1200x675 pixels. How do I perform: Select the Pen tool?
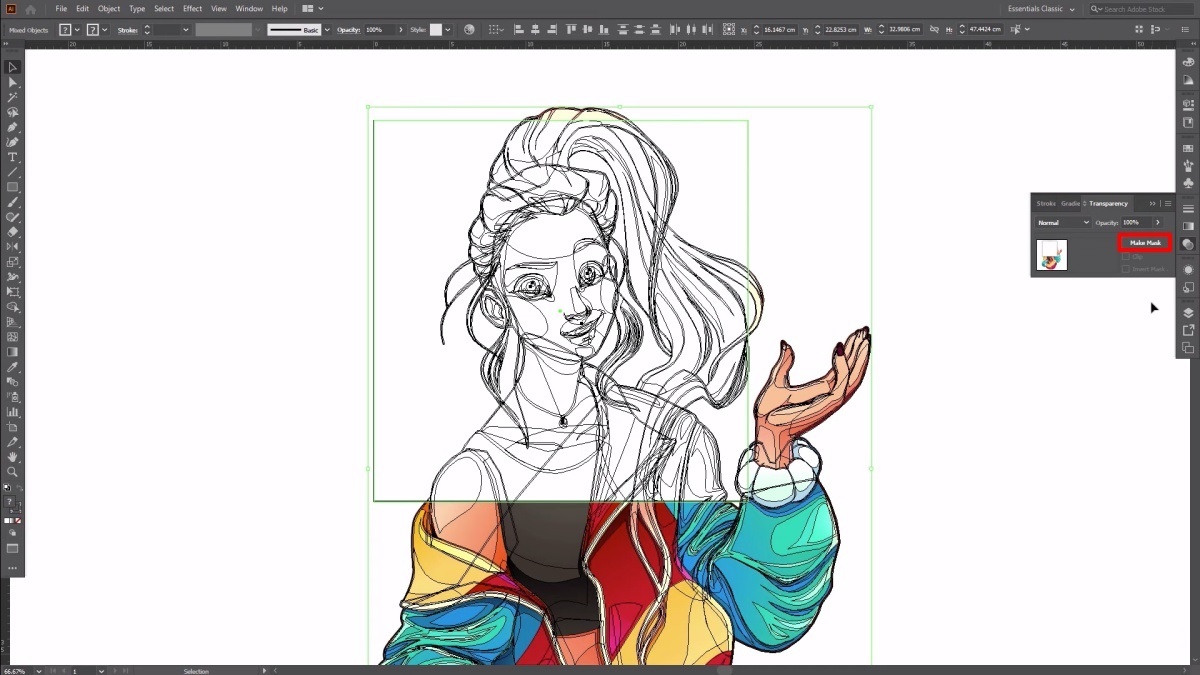point(13,128)
